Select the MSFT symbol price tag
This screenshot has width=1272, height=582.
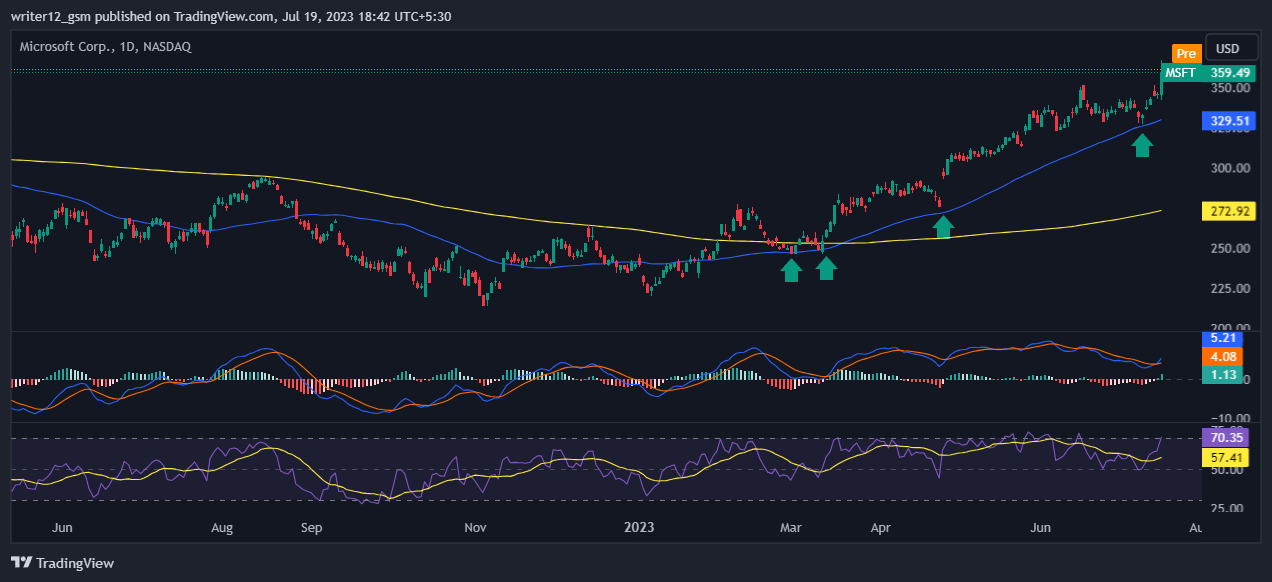pos(1180,72)
